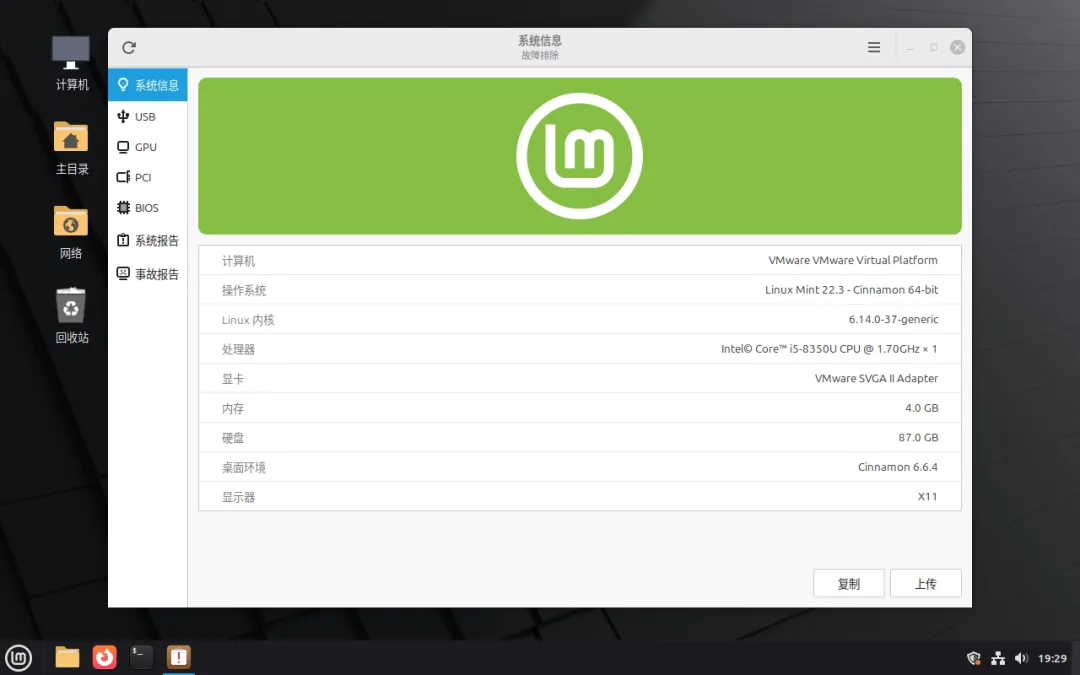Viewport: 1080px width, 675px height.
Task: Click the Linux 内核 row label
Action: (x=248, y=320)
